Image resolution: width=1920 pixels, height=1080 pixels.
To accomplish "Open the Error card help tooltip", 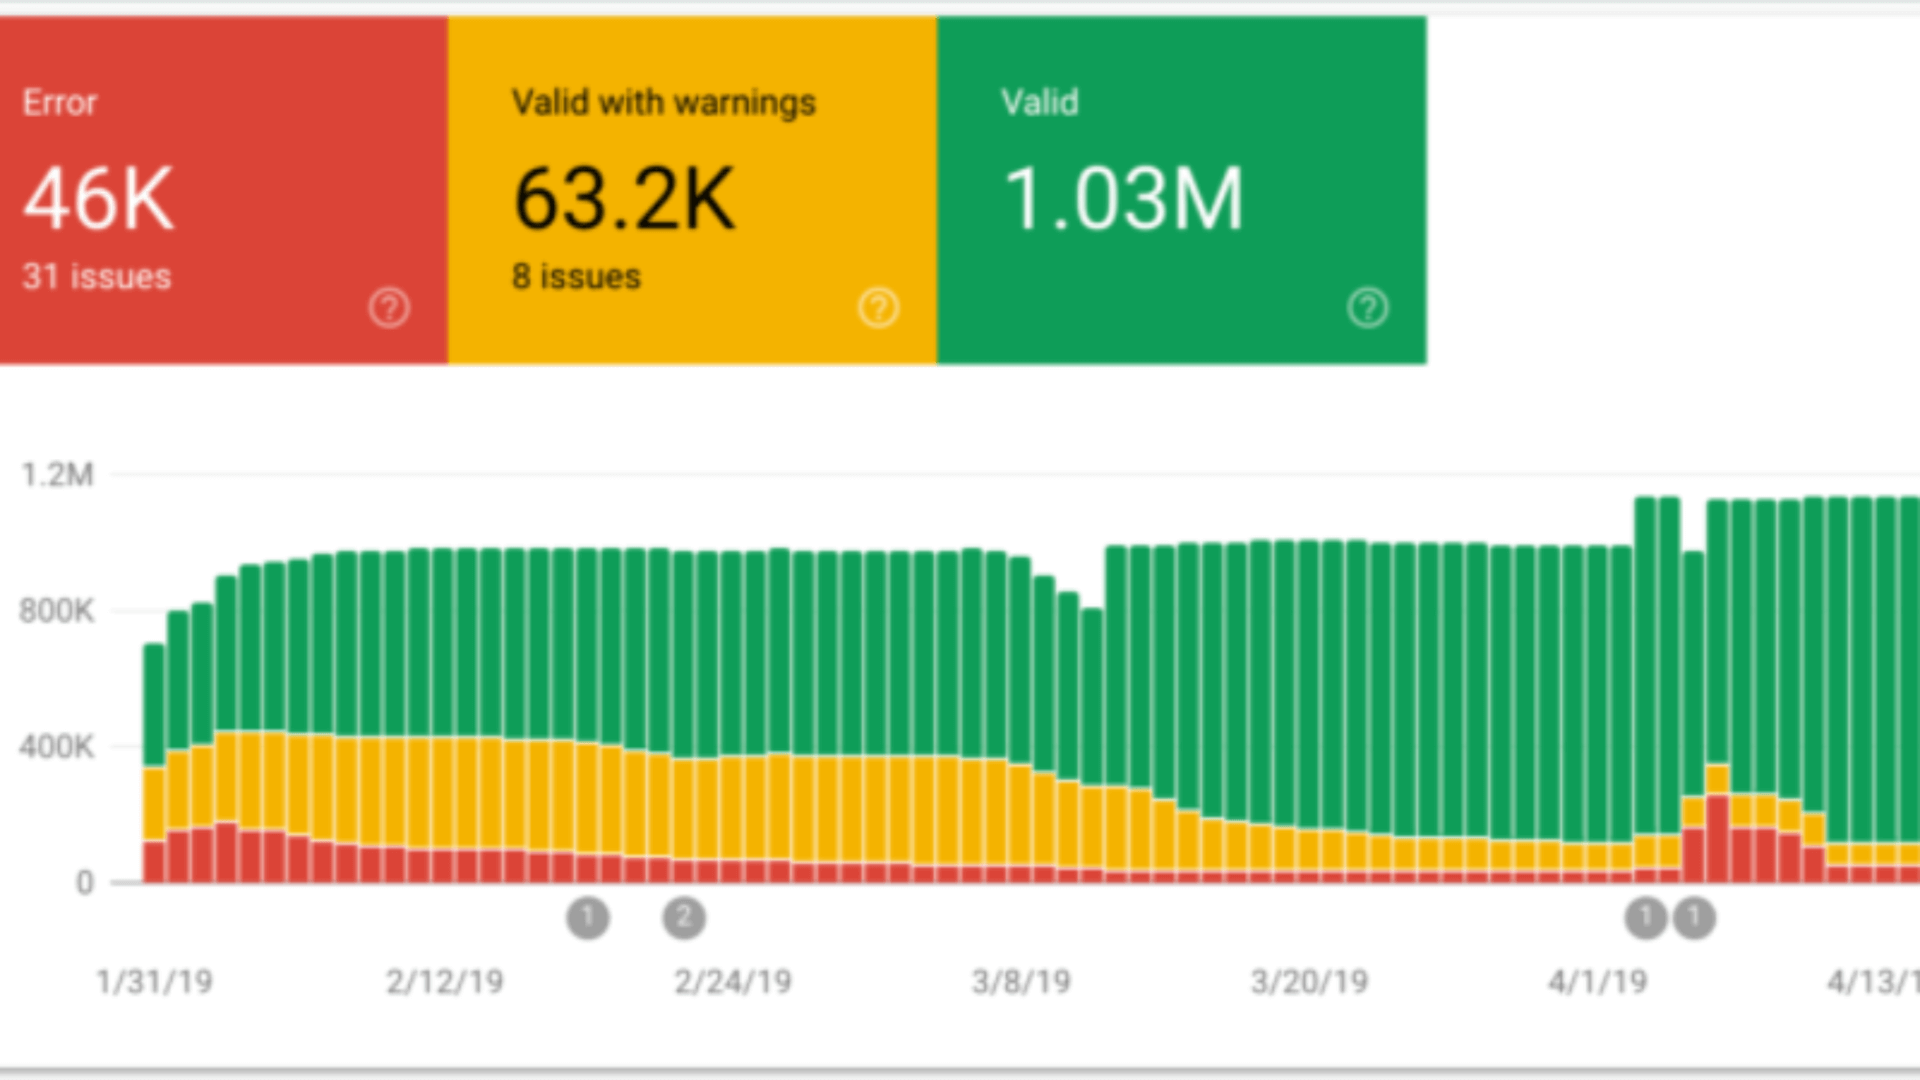I will [390, 308].
